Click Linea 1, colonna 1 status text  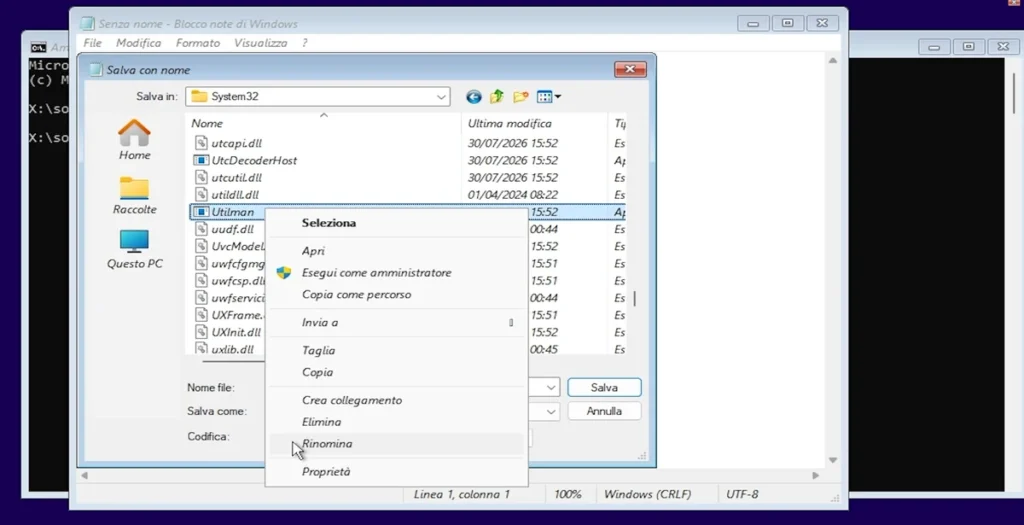click(x=462, y=494)
